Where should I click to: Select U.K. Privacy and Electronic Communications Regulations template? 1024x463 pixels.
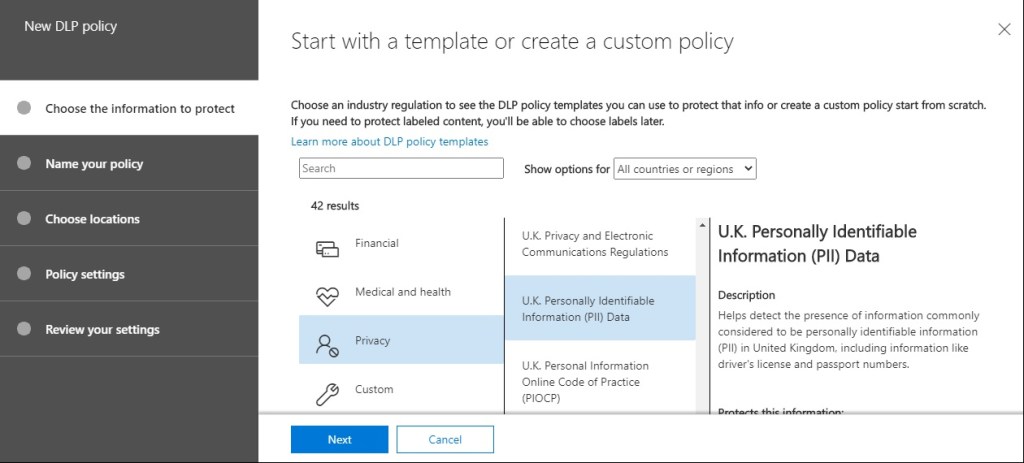[595, 244]
